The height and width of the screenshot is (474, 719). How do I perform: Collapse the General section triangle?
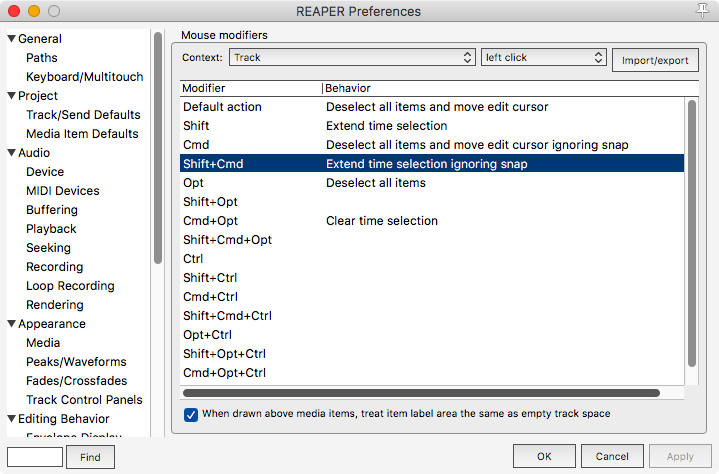pos(12,39)
